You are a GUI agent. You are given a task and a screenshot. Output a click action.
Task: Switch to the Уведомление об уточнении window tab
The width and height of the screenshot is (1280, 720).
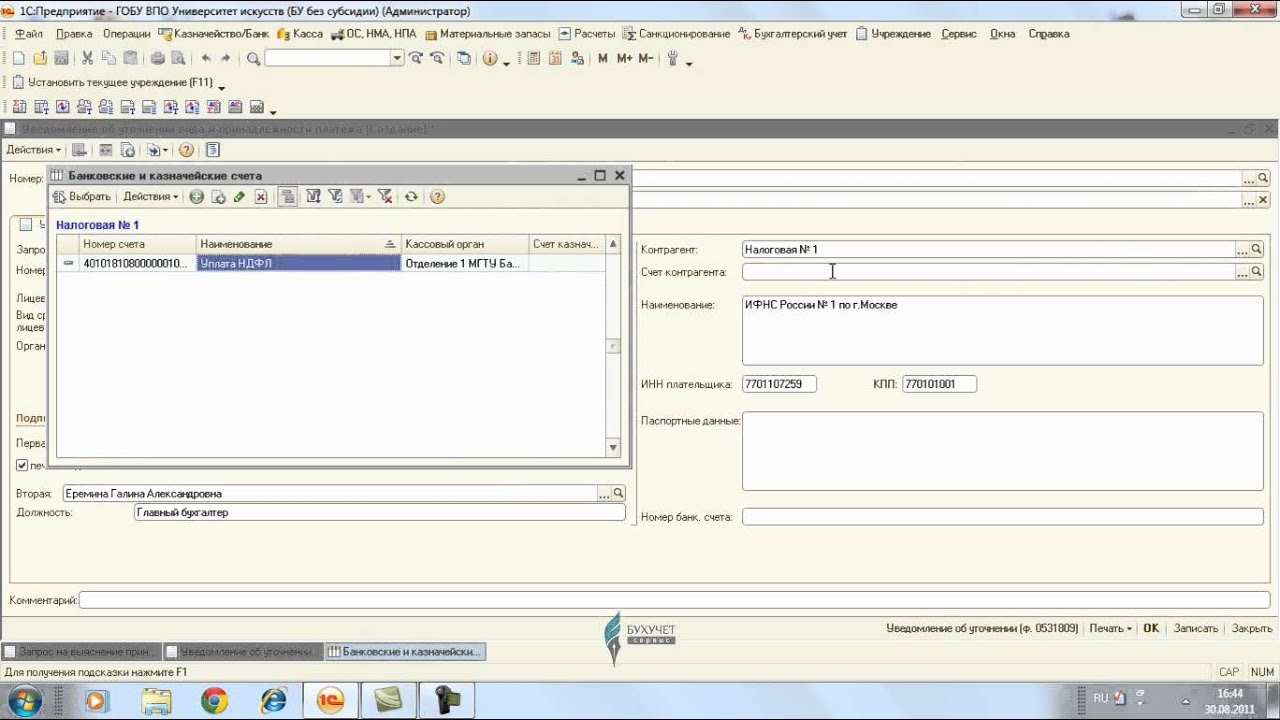click(244, 651)
